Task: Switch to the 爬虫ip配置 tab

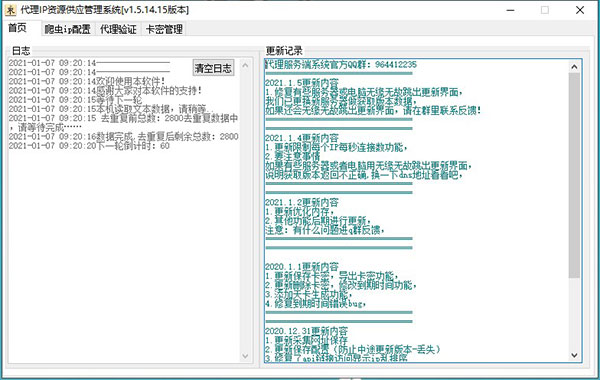Action: (x=67, y=29)
